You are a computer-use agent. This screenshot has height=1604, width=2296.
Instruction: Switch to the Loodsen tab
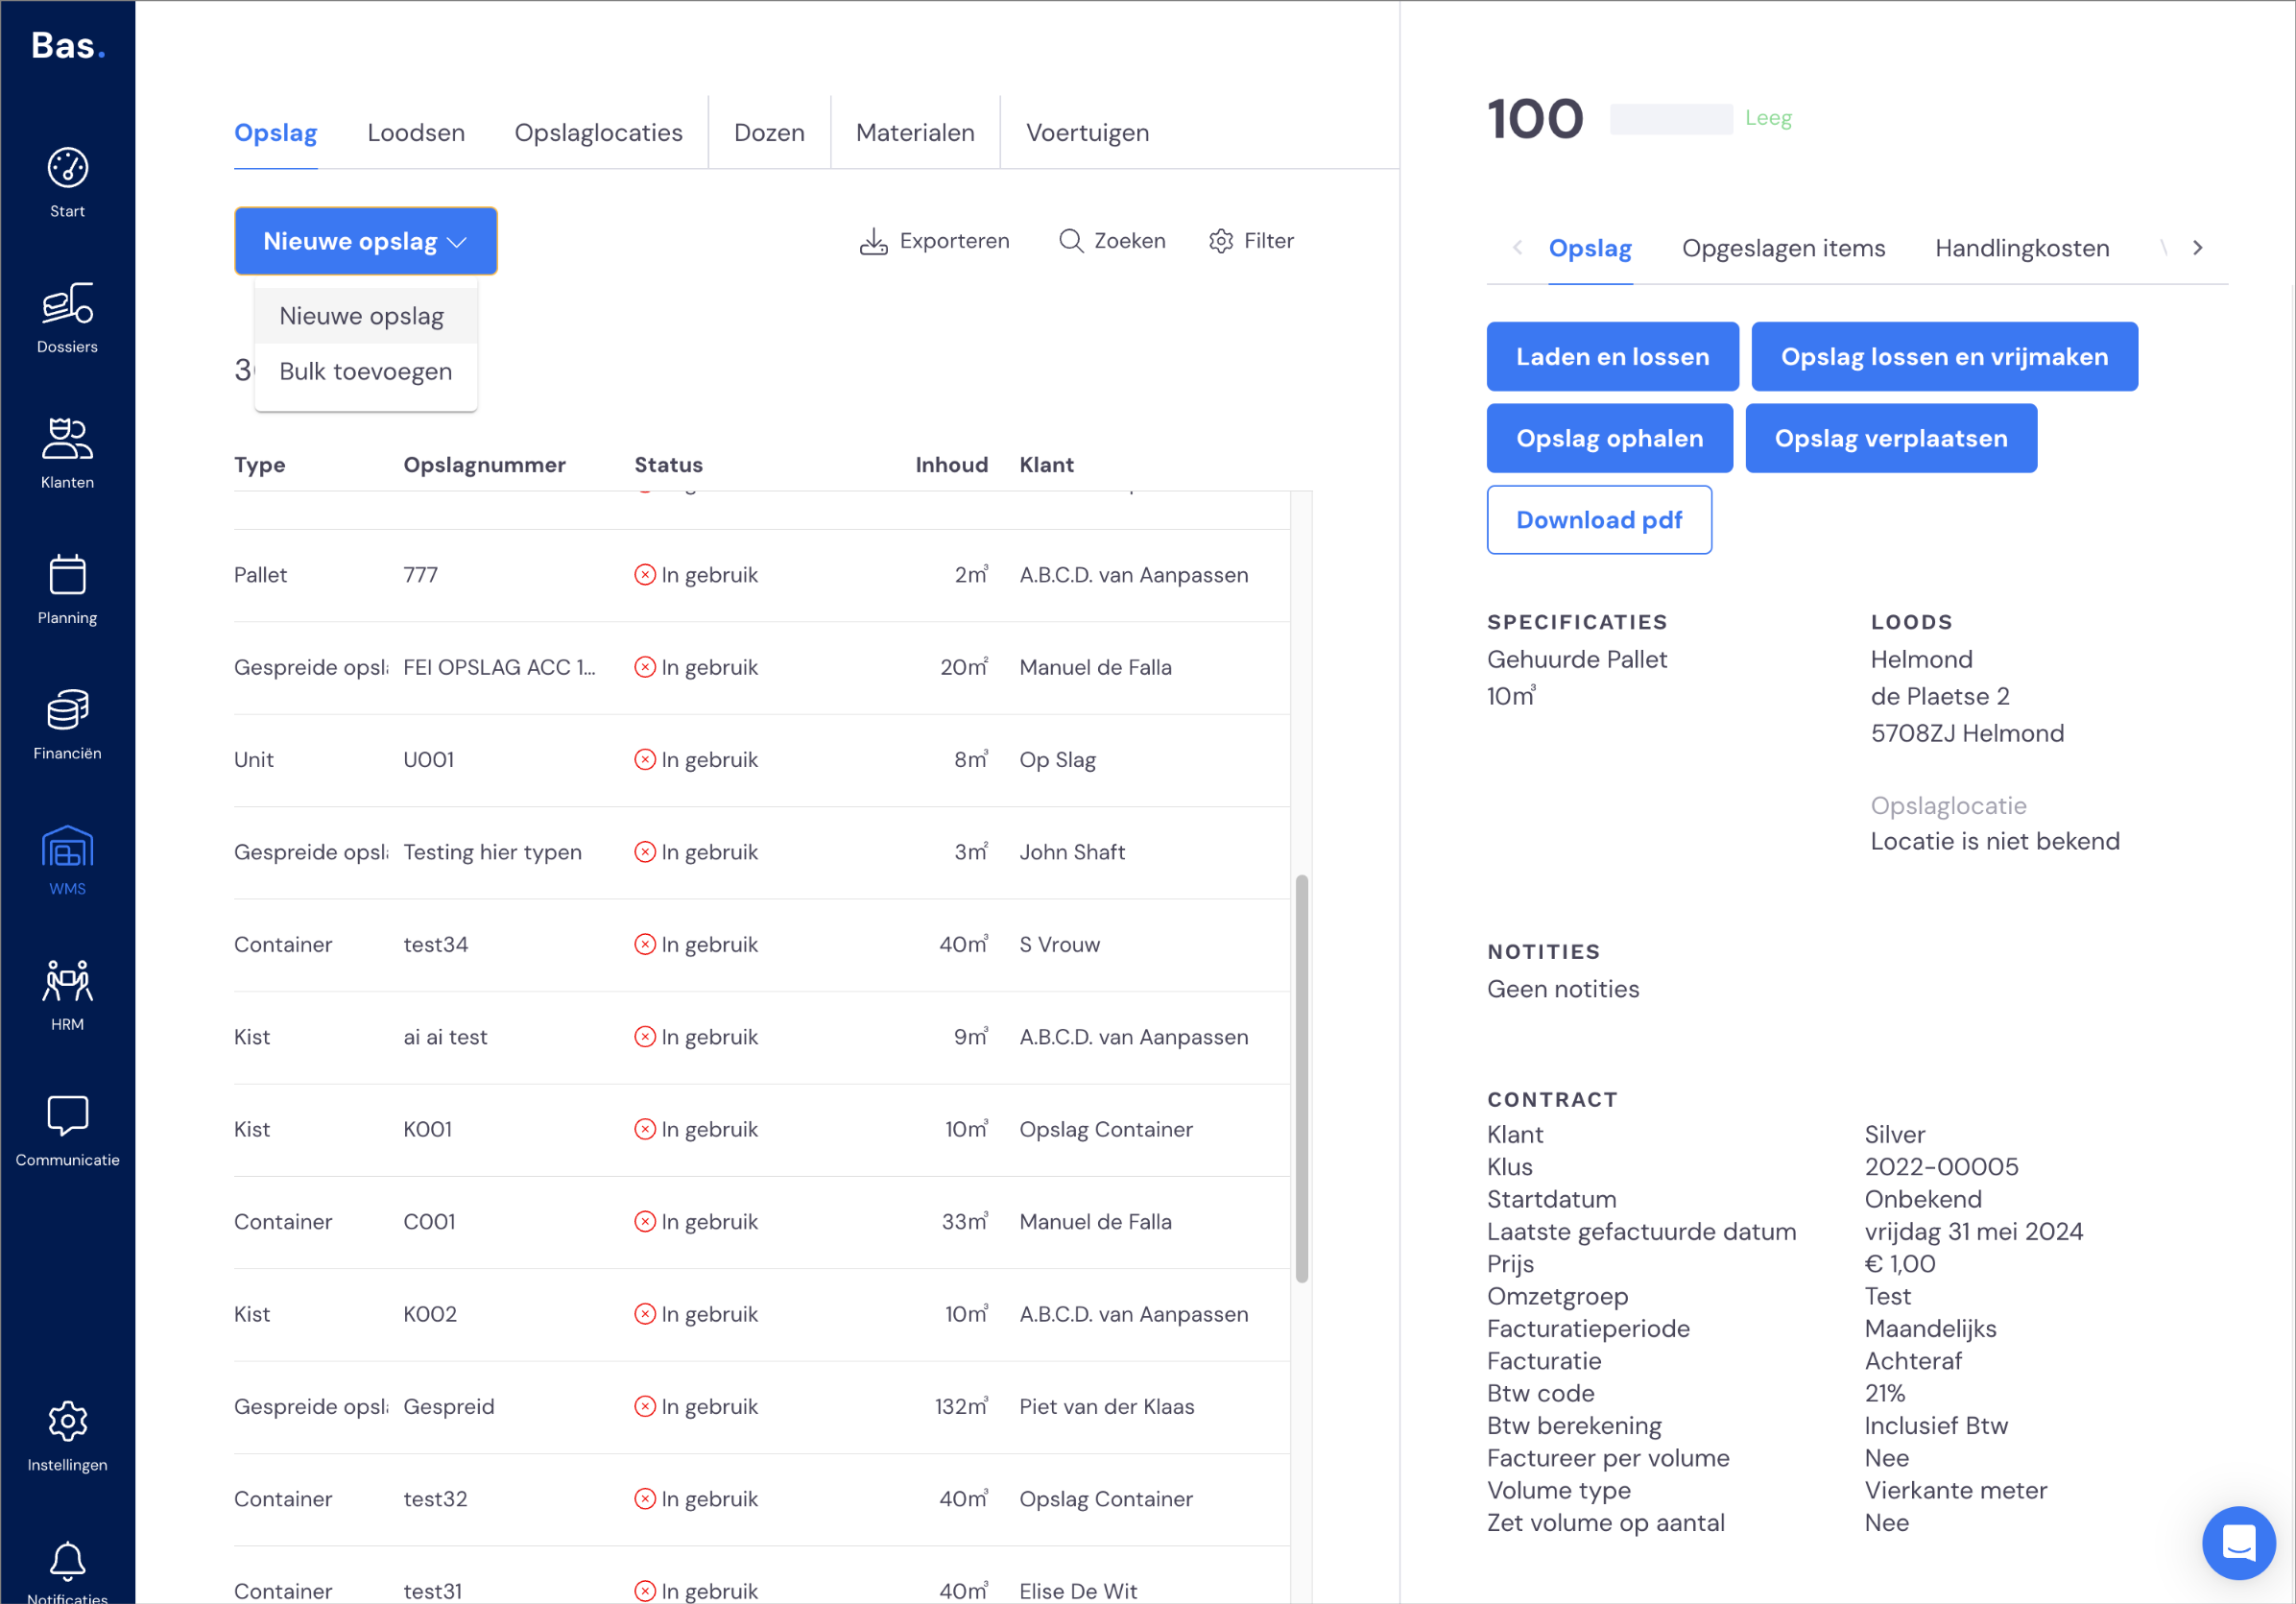click(416, 133)
